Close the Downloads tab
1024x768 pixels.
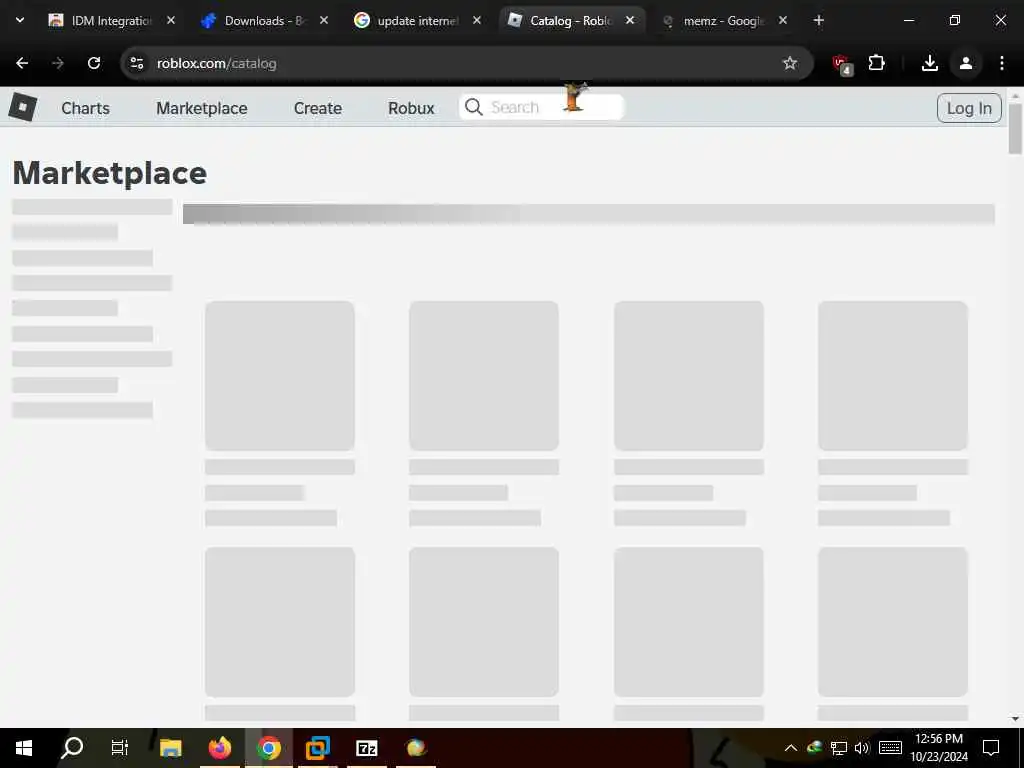[324, 20]
